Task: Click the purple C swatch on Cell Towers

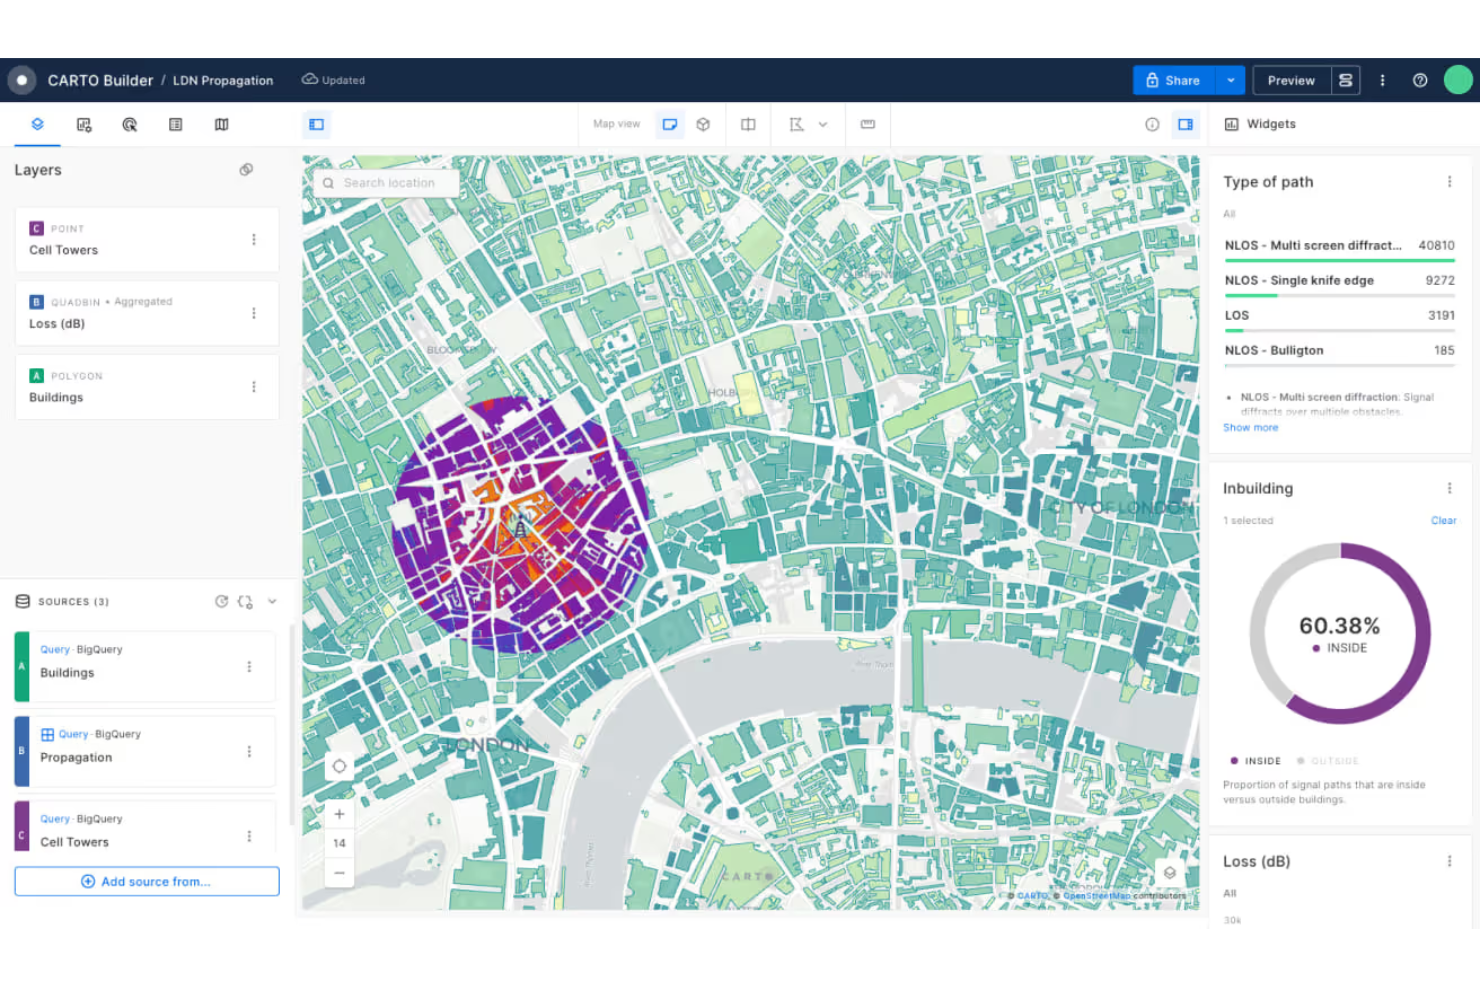Action: (36, 228)
